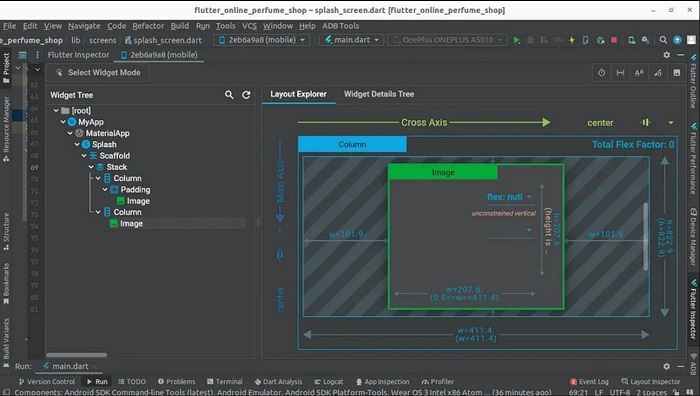Image resolution: width=700 pixels, height=396 pixels.
Task: Open the Event Log
Action: pos(589,382)
